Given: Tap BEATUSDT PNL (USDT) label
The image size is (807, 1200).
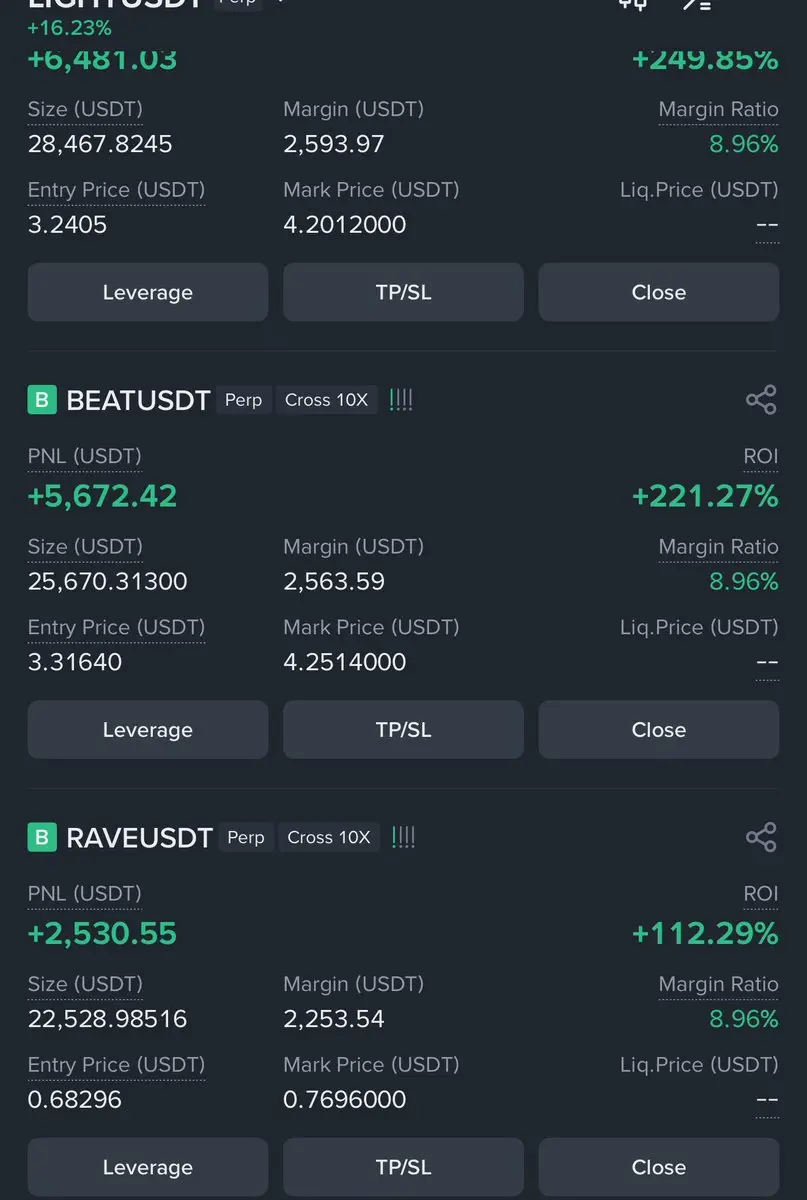Looking at the screenshot, I should coord(84,457).
